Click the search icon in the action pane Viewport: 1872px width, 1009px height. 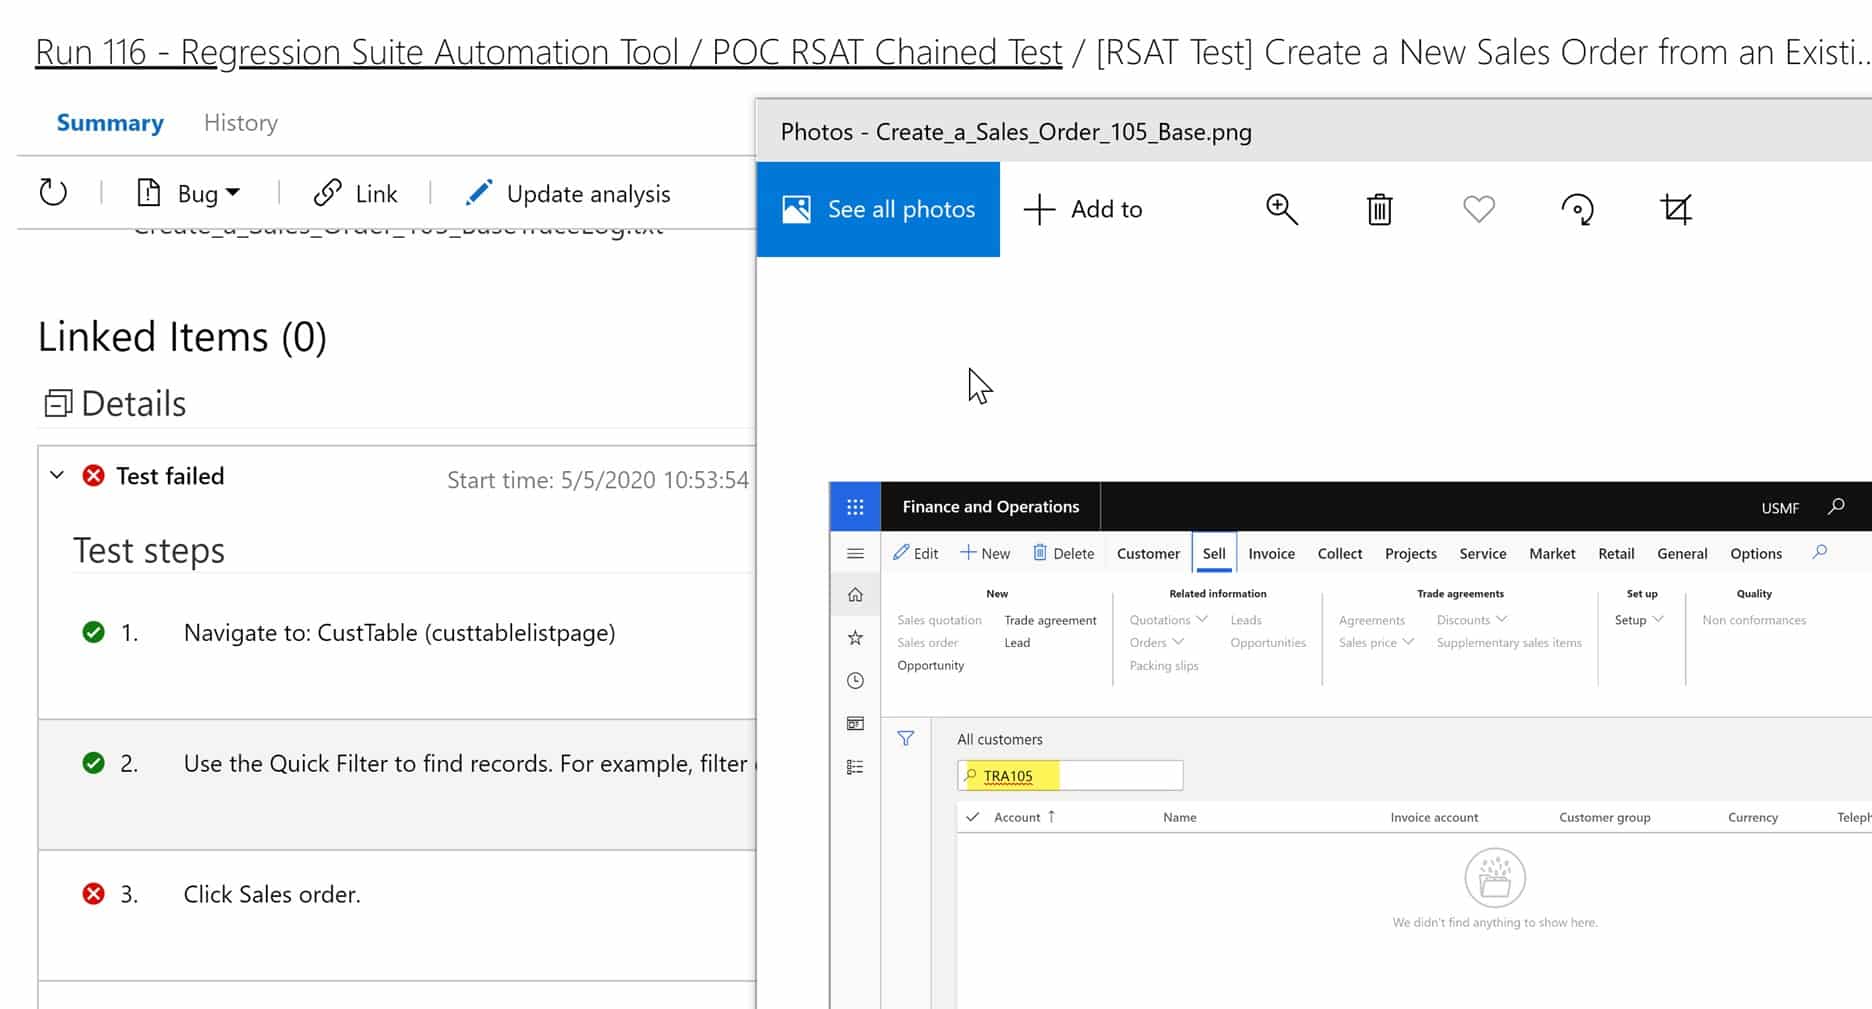pyautogui.click(x=1820, y=552)
